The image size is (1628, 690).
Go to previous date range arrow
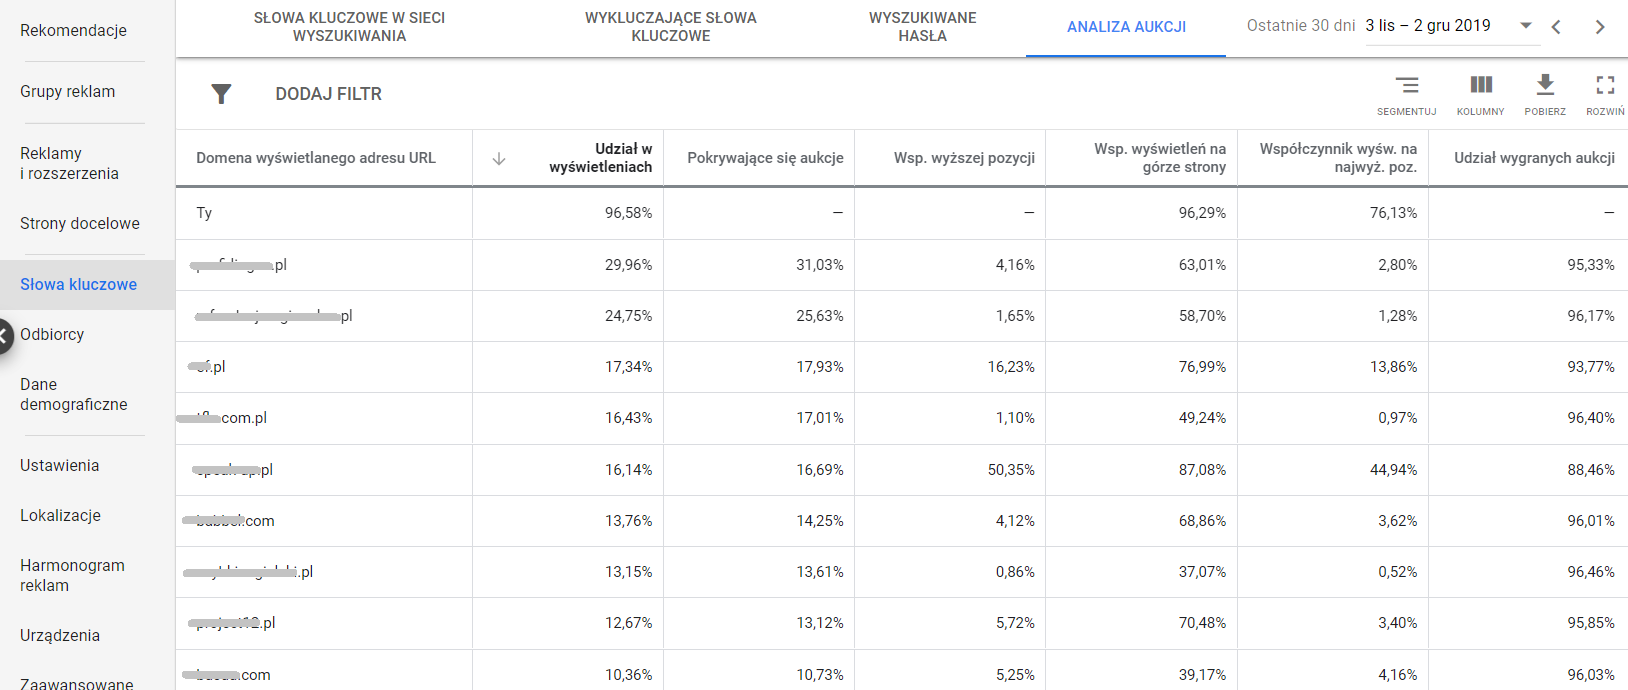tap(1556, 27)
